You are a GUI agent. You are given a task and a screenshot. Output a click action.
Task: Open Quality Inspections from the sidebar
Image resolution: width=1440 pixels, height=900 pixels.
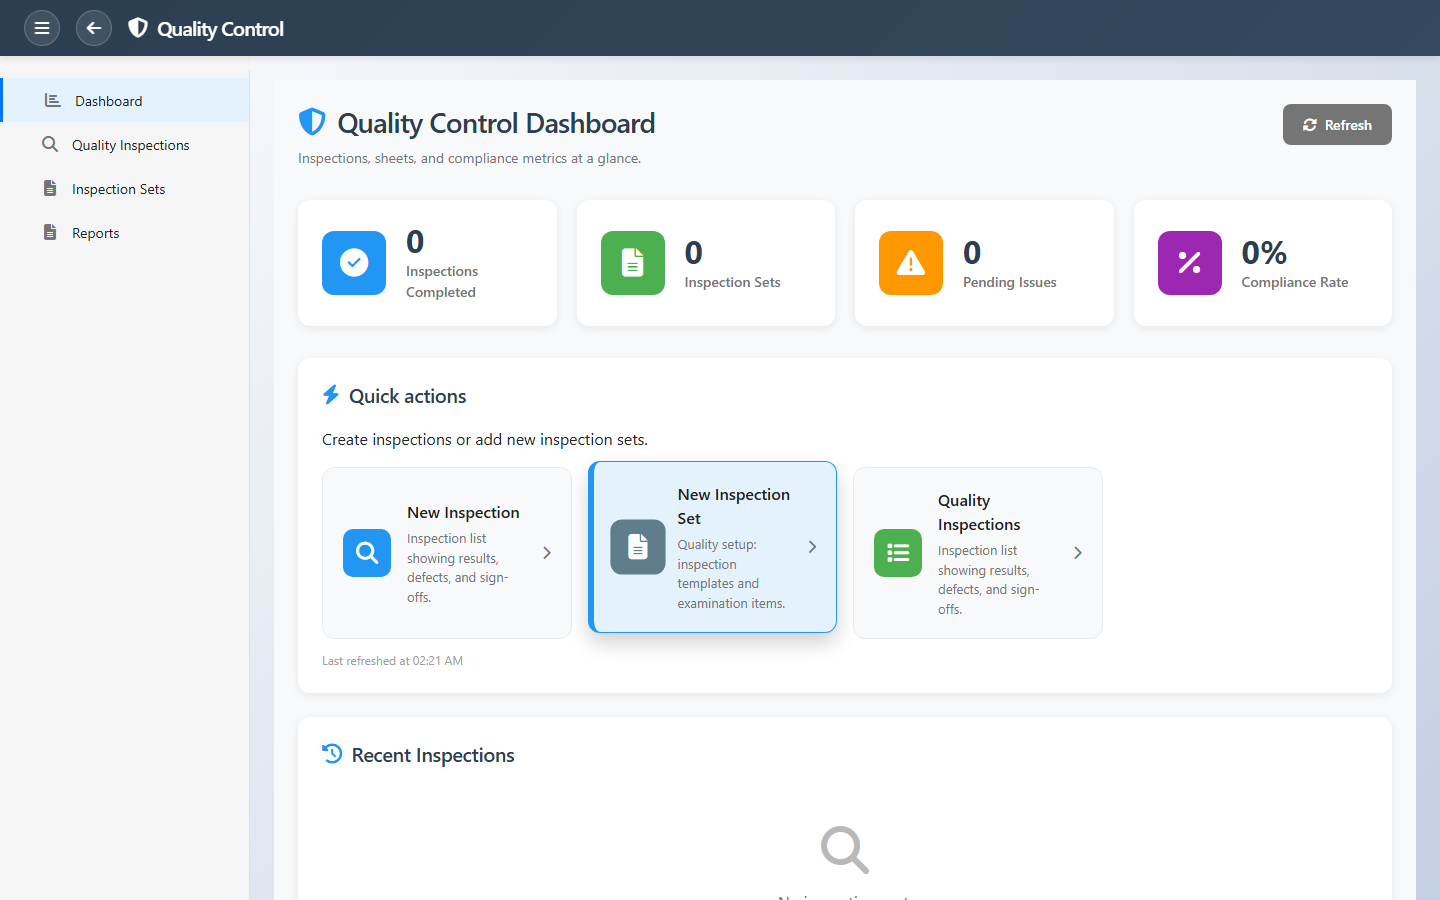pos(130,145)
